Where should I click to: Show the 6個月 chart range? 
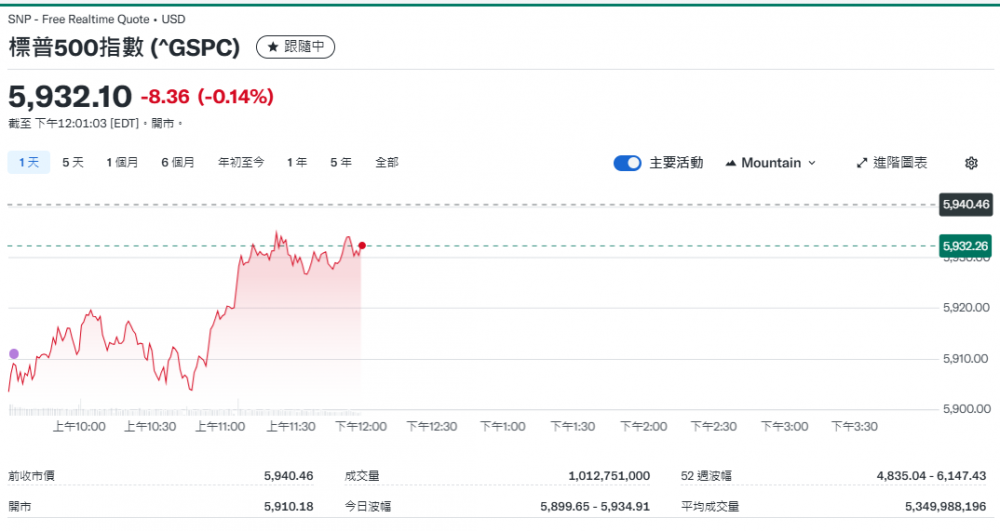(x=178, y=162)
